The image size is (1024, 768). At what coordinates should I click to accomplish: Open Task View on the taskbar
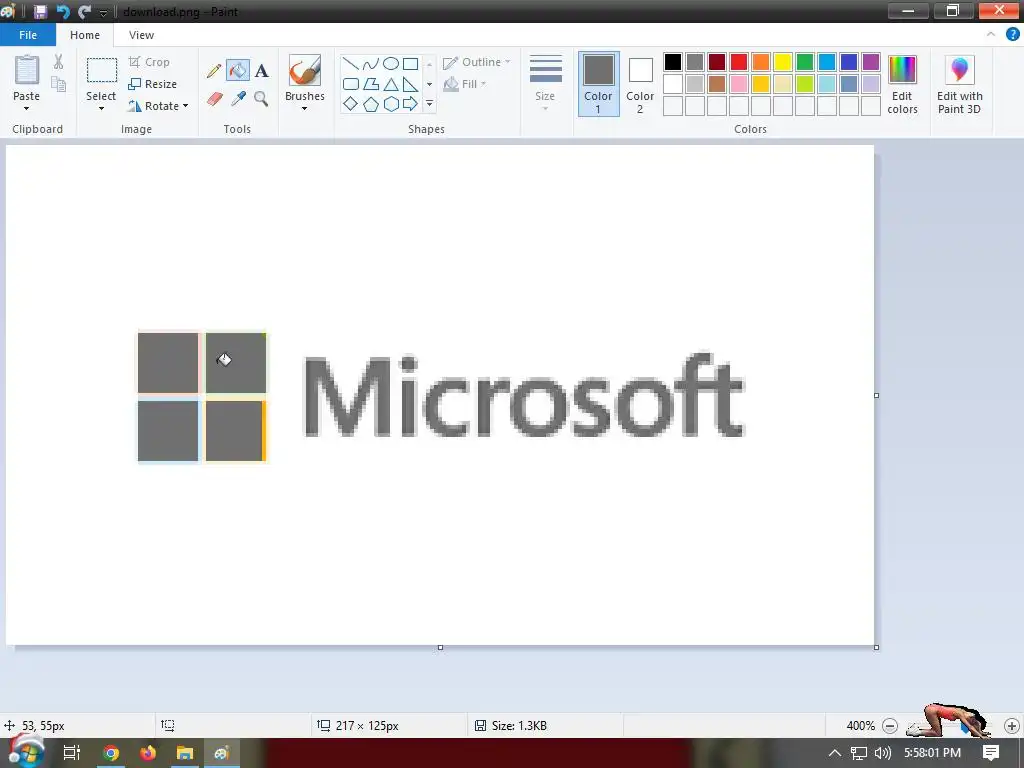[71, 753]
